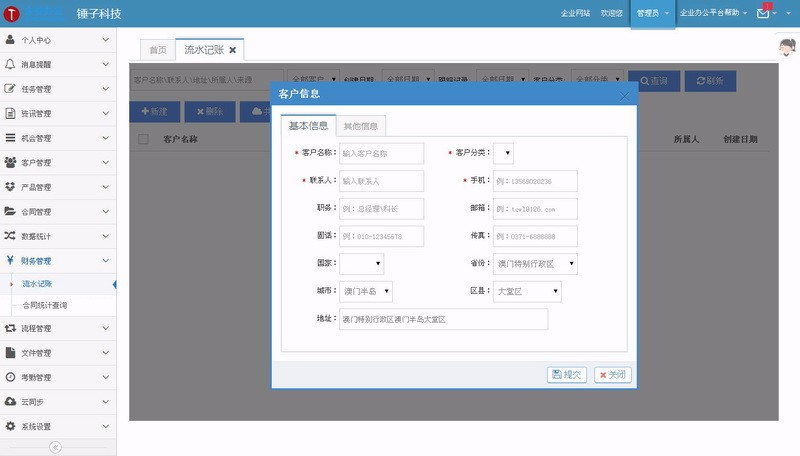
Task: Click the 职务 input field
Action: 381,209
